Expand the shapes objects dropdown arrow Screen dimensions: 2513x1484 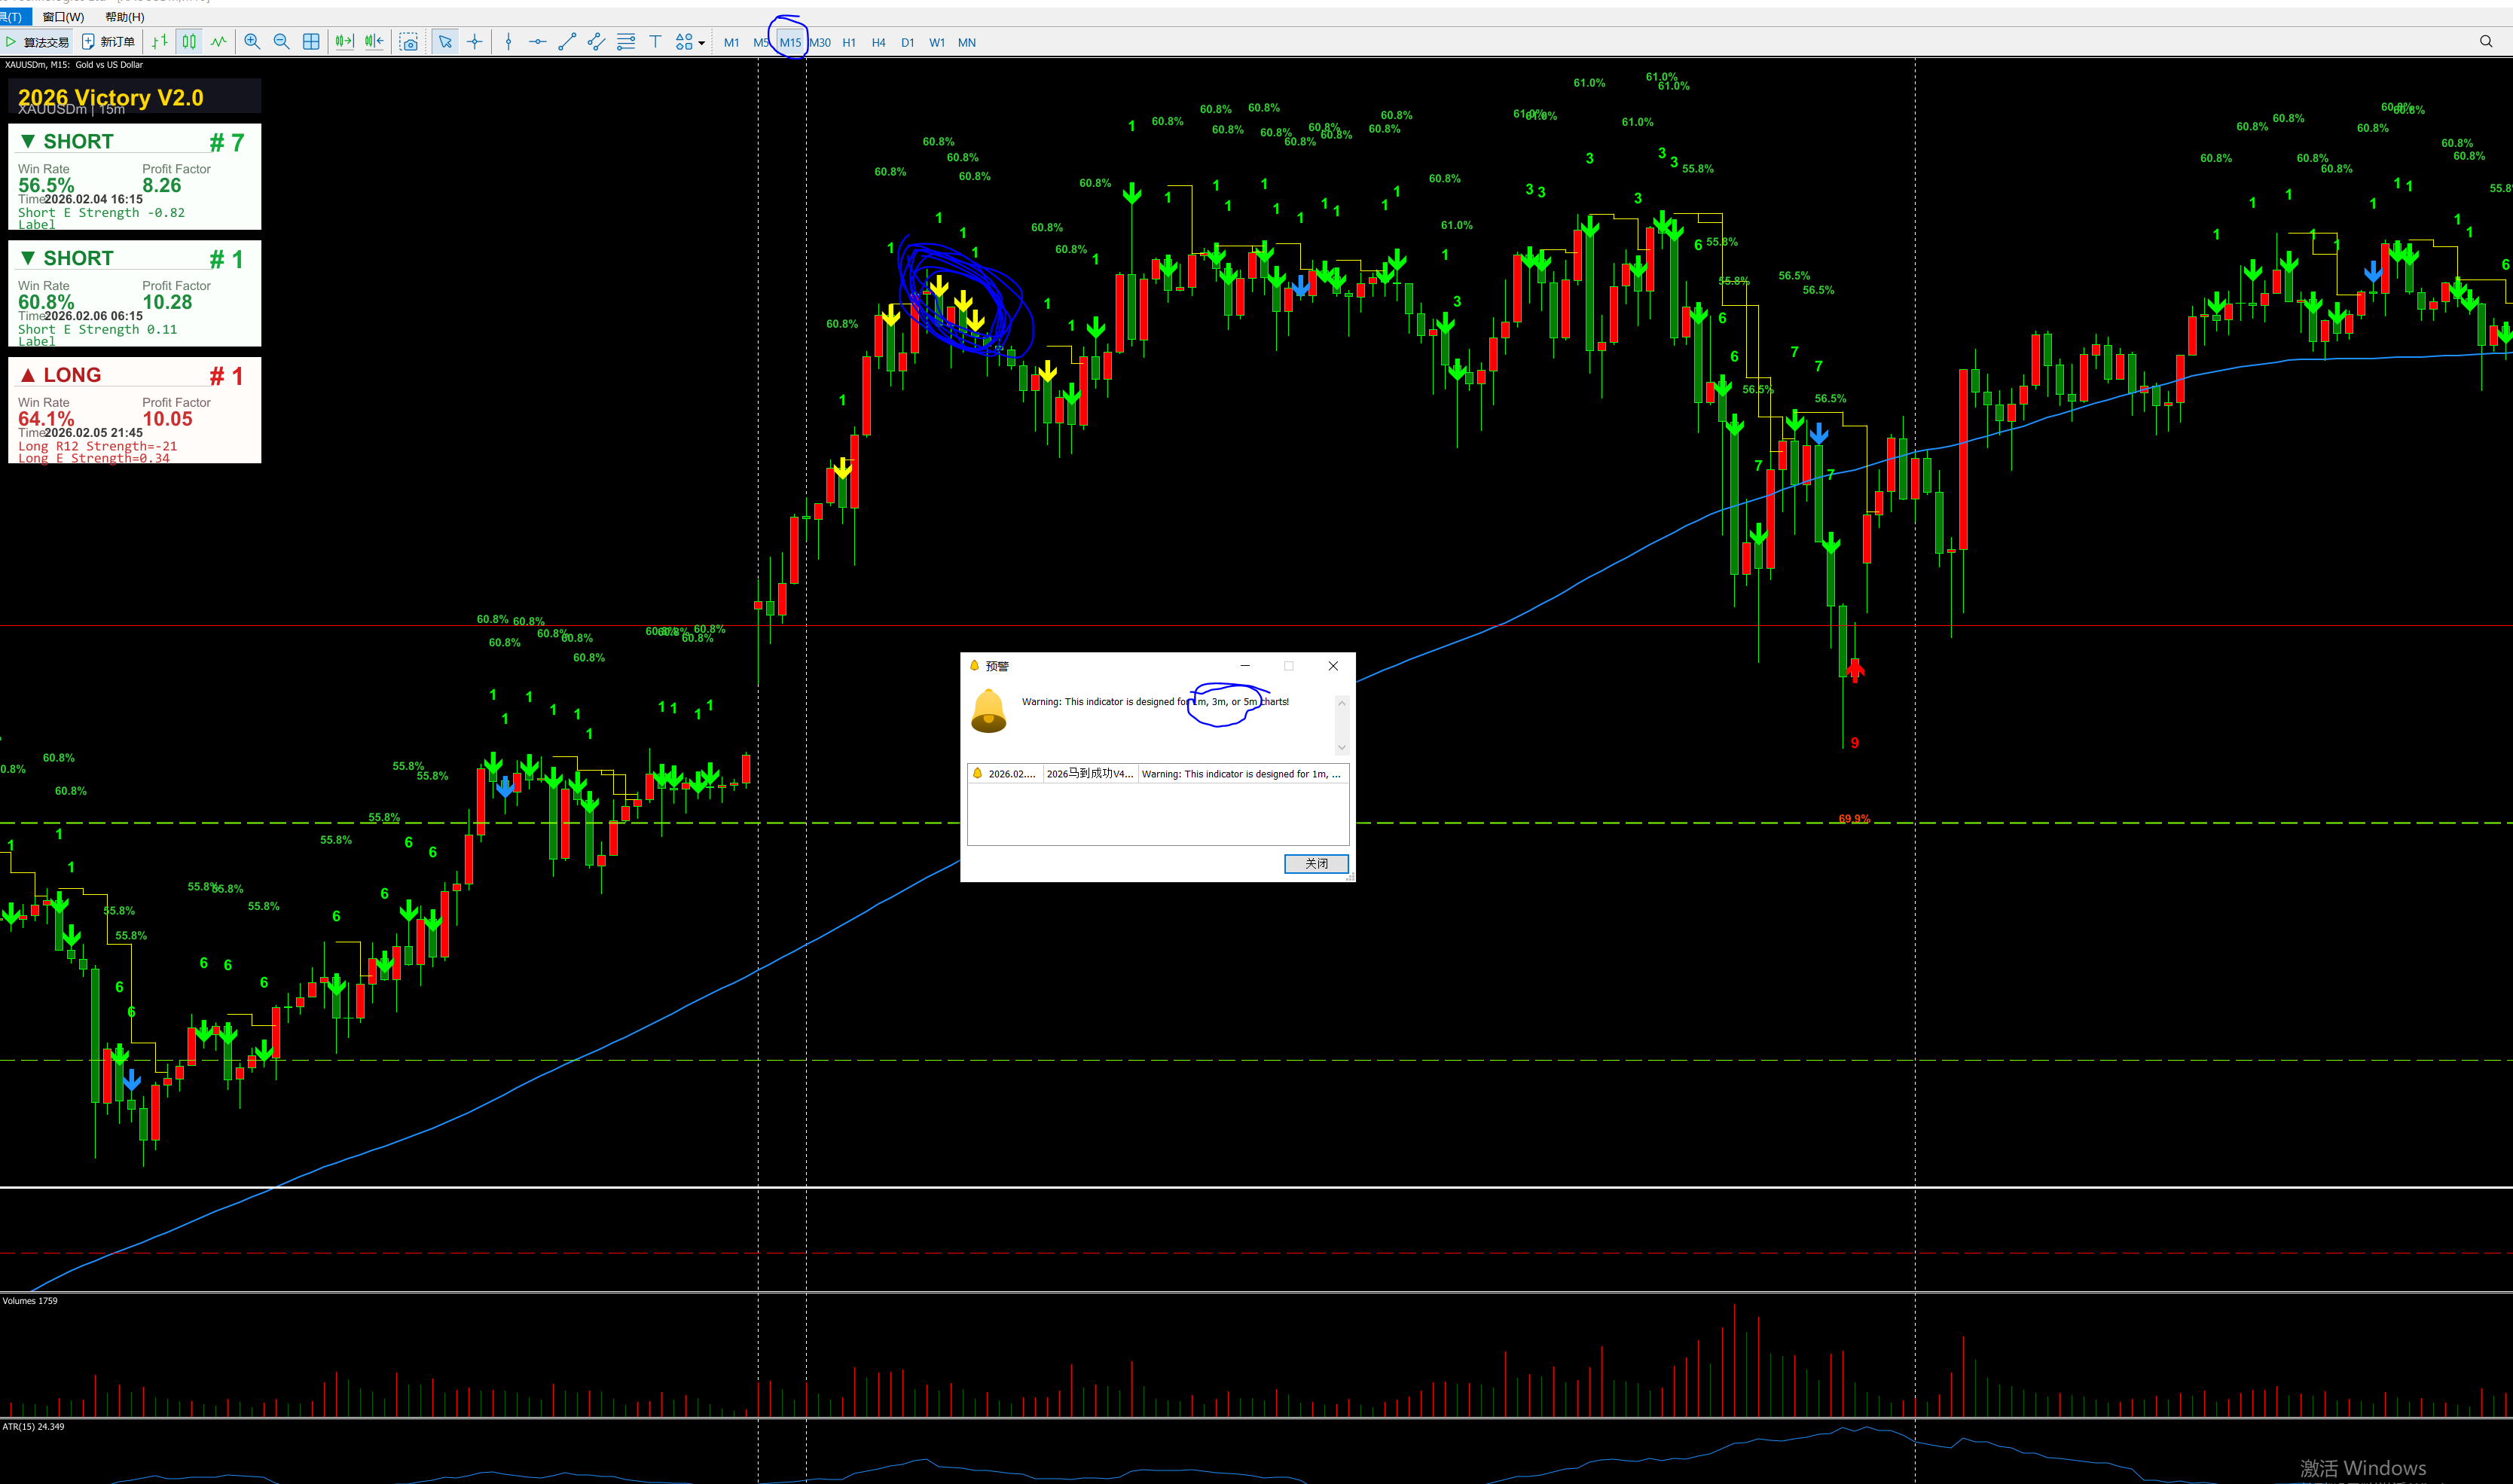pyautogui.click(x=702, y=43)
